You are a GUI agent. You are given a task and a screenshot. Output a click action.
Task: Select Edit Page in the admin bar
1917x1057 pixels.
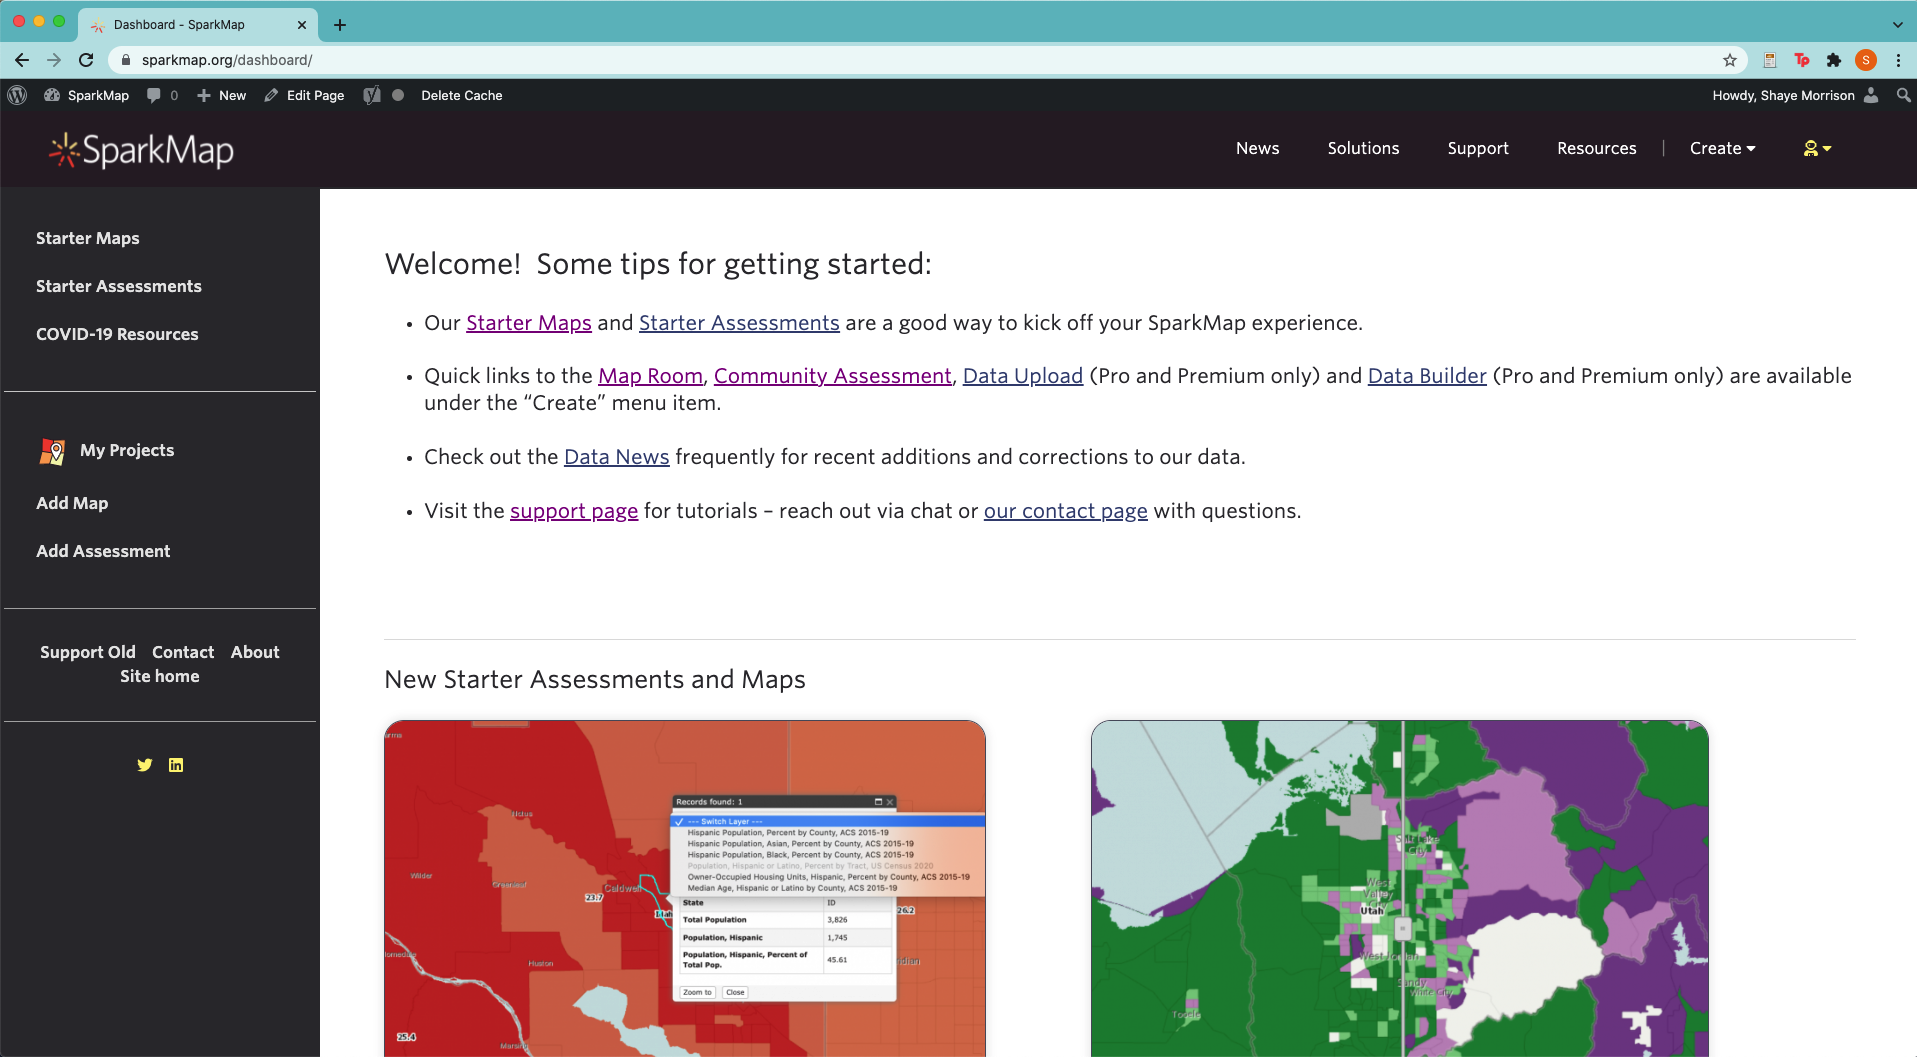[x=305, y=95]
